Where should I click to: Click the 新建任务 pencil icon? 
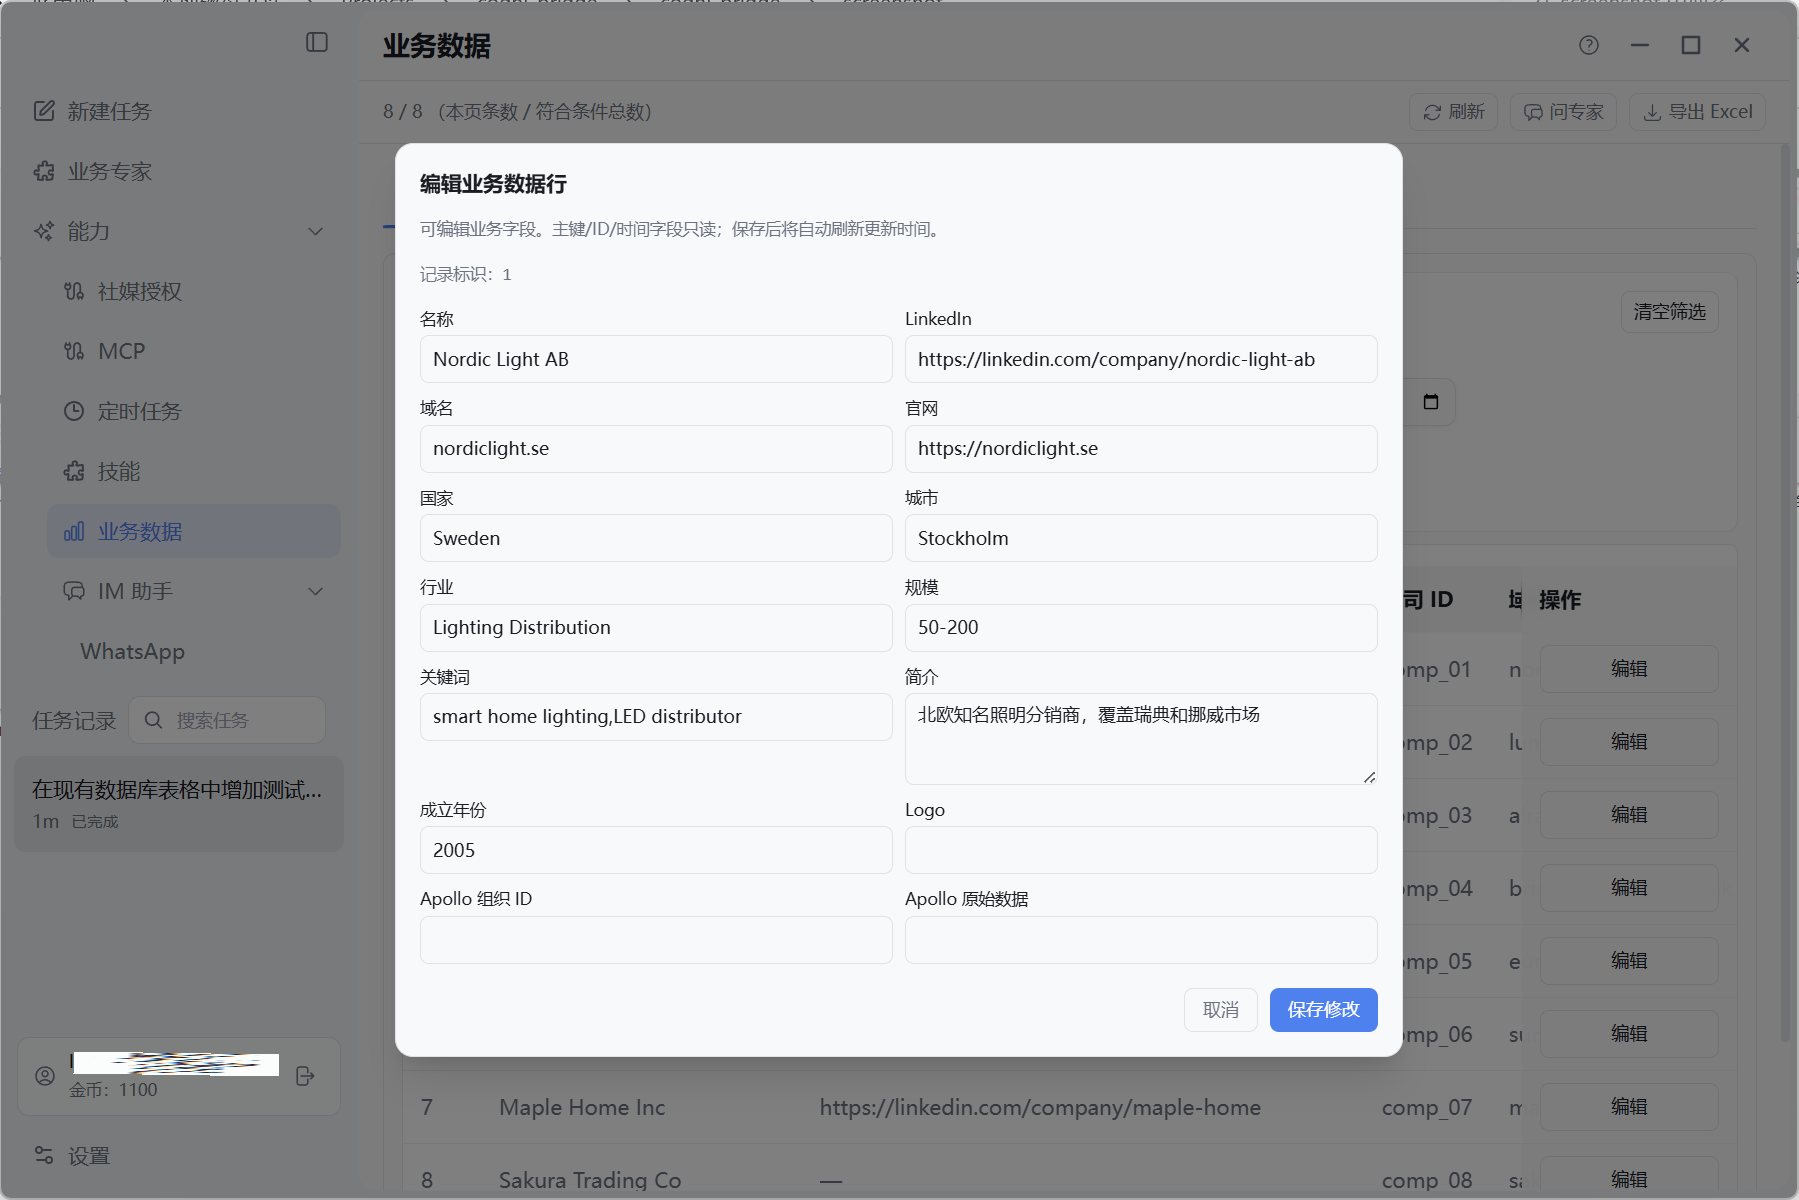pos(44,111)
